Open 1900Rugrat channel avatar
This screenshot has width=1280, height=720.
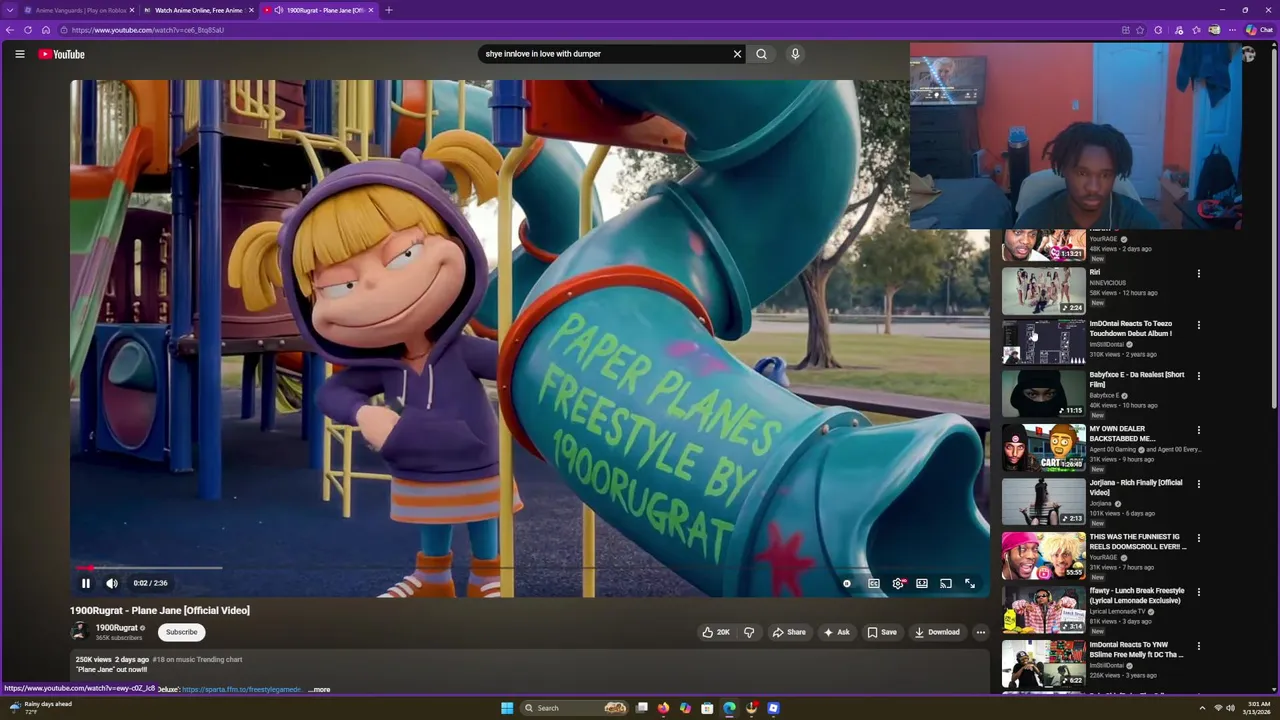coord(79,631)
